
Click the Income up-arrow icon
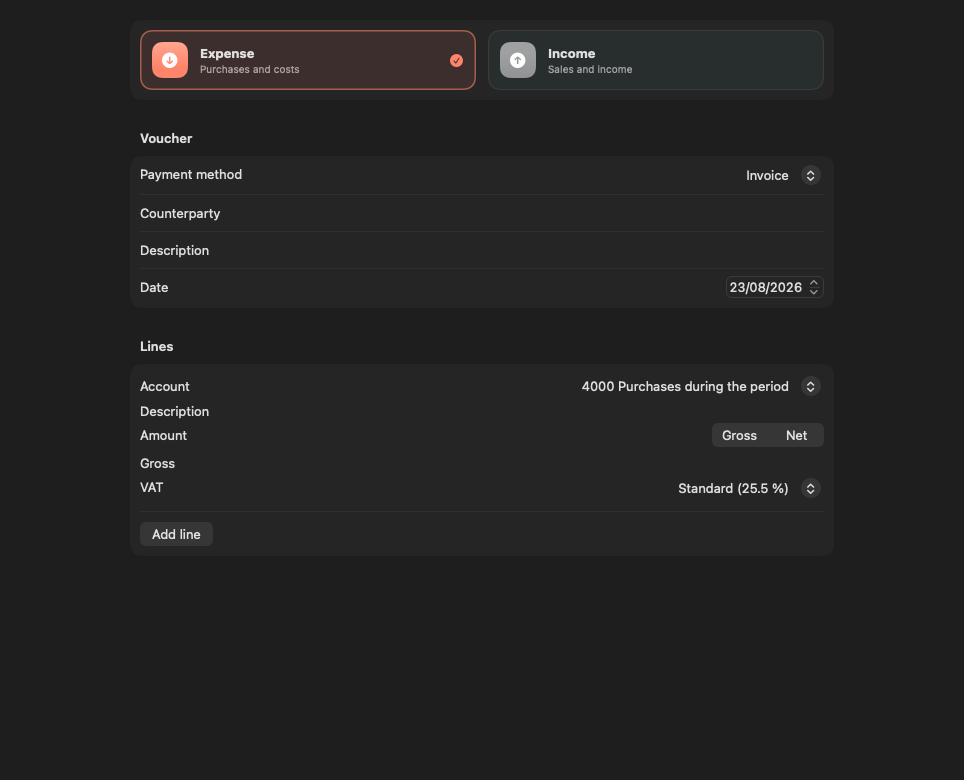click(x=518, y=60)
